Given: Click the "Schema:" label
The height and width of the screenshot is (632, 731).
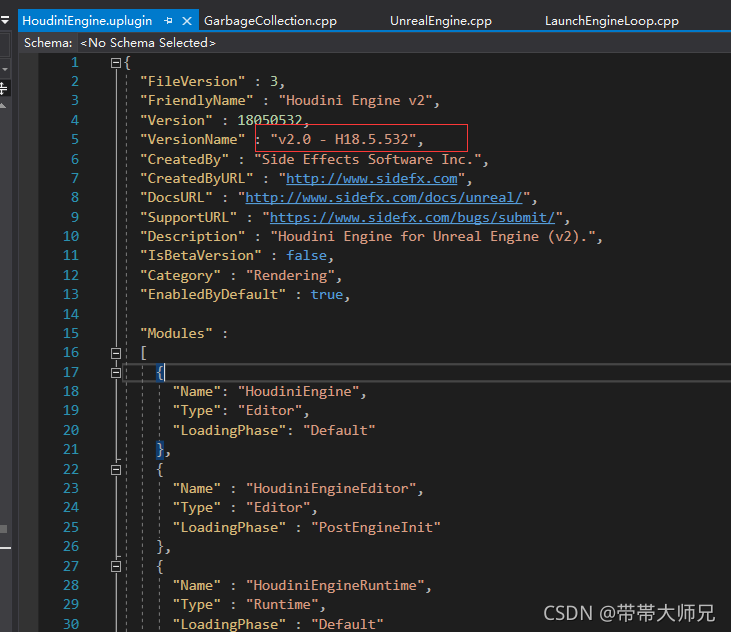Looking at the screenshot, I should [48, 43].
